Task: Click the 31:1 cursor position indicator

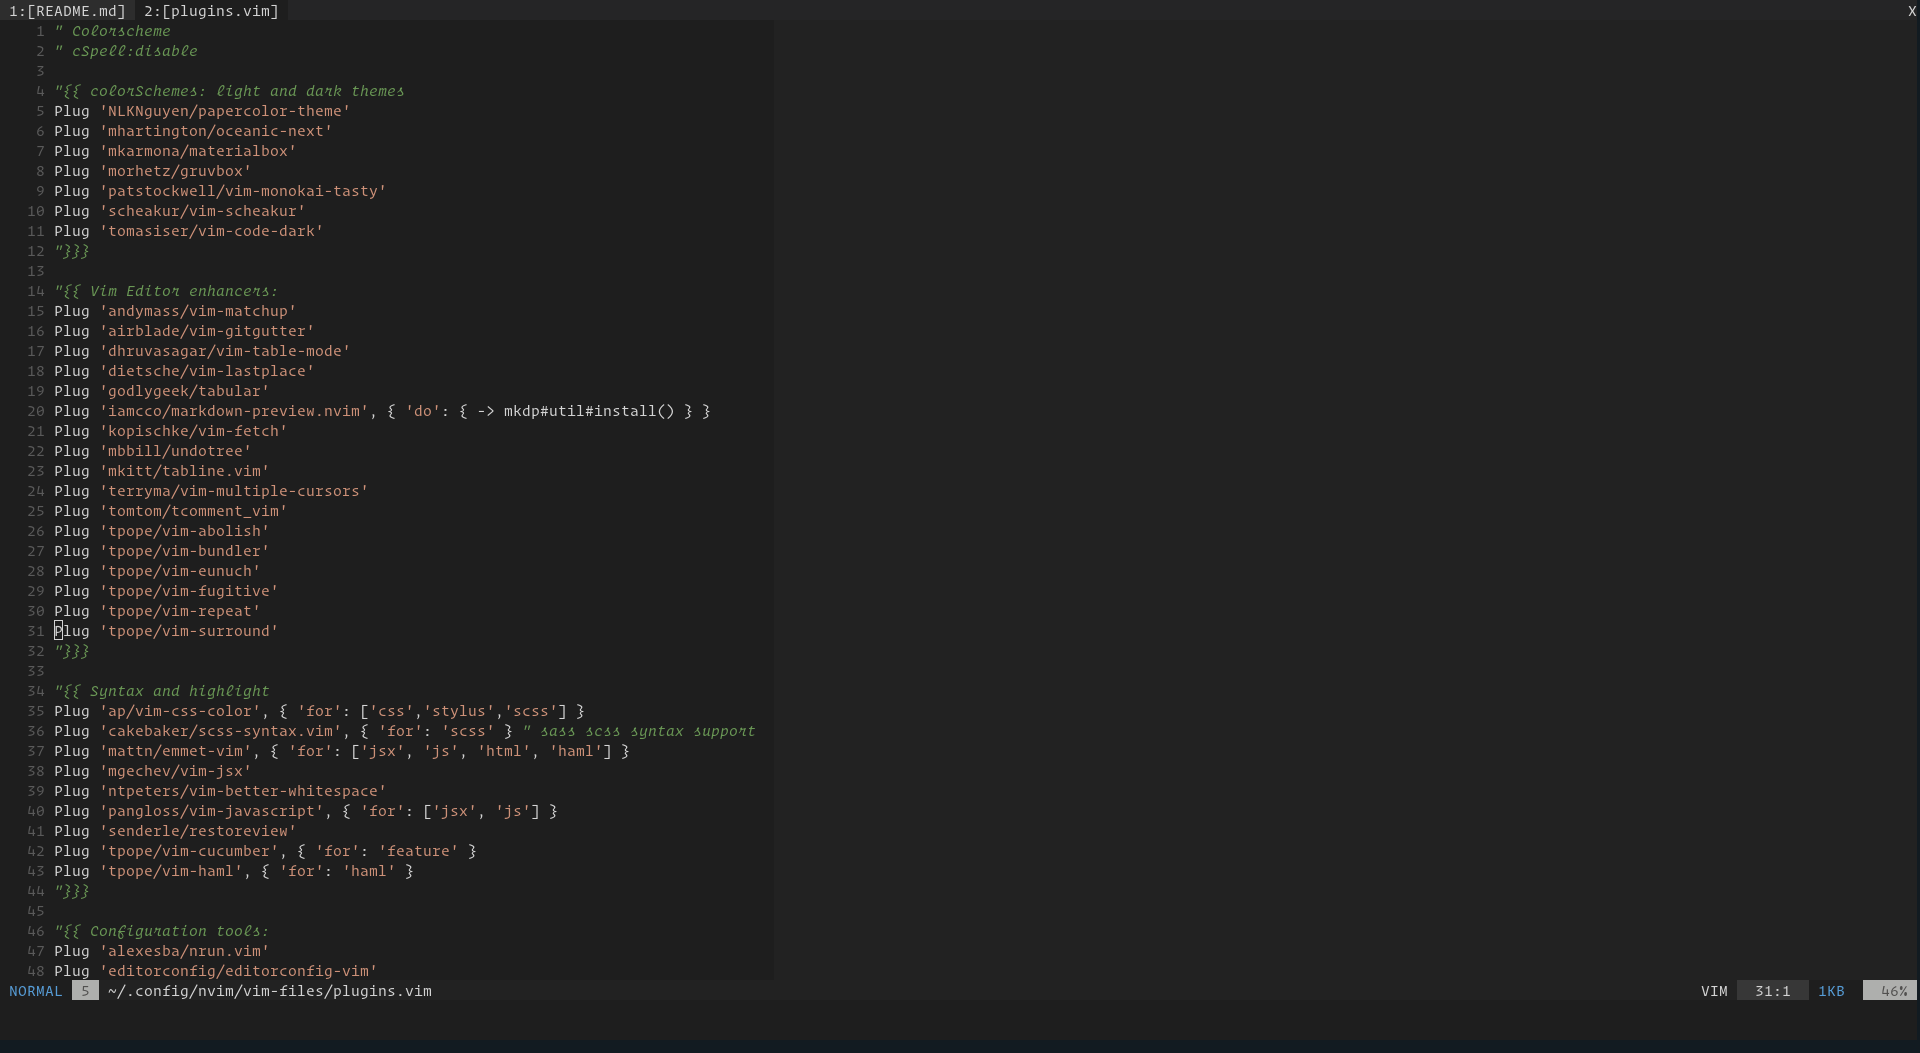Action: tap(1772, 991)
